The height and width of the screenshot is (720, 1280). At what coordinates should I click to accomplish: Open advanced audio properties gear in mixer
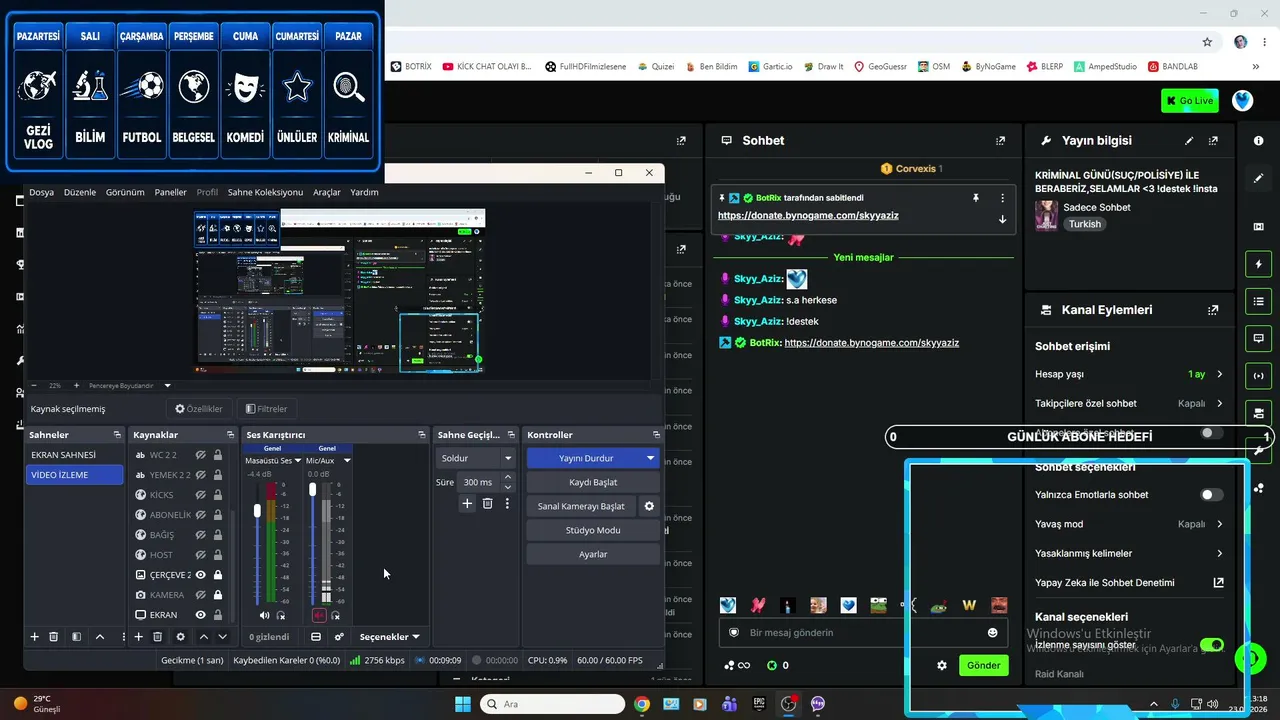[x=339, y=637]
